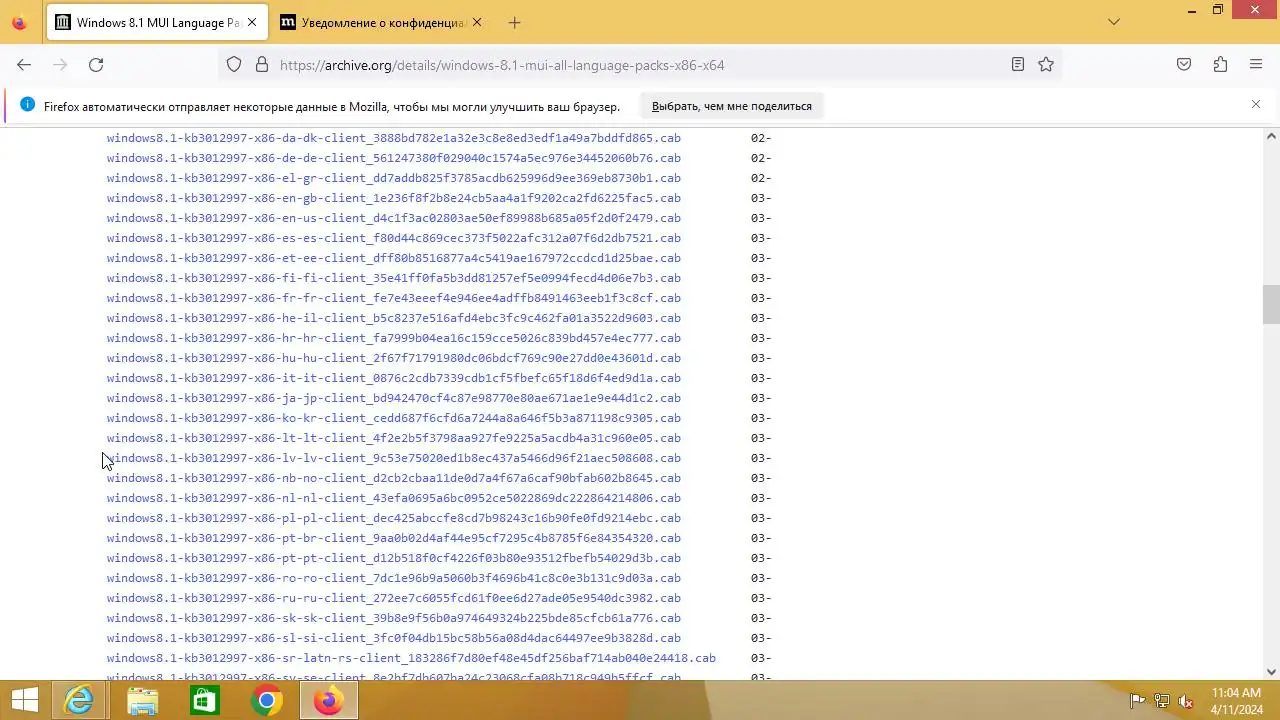1280x720 pixels.
Task: Open the x86-en-gb-client cab link
Action: pos(394,198)
